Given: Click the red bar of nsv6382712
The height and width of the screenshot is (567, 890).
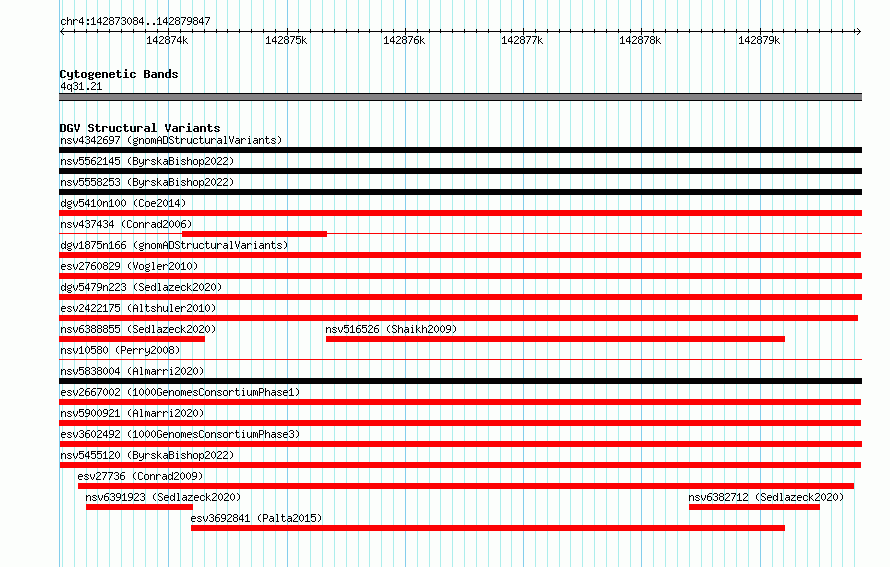Looking at the screenshot, I should (754, 507).
